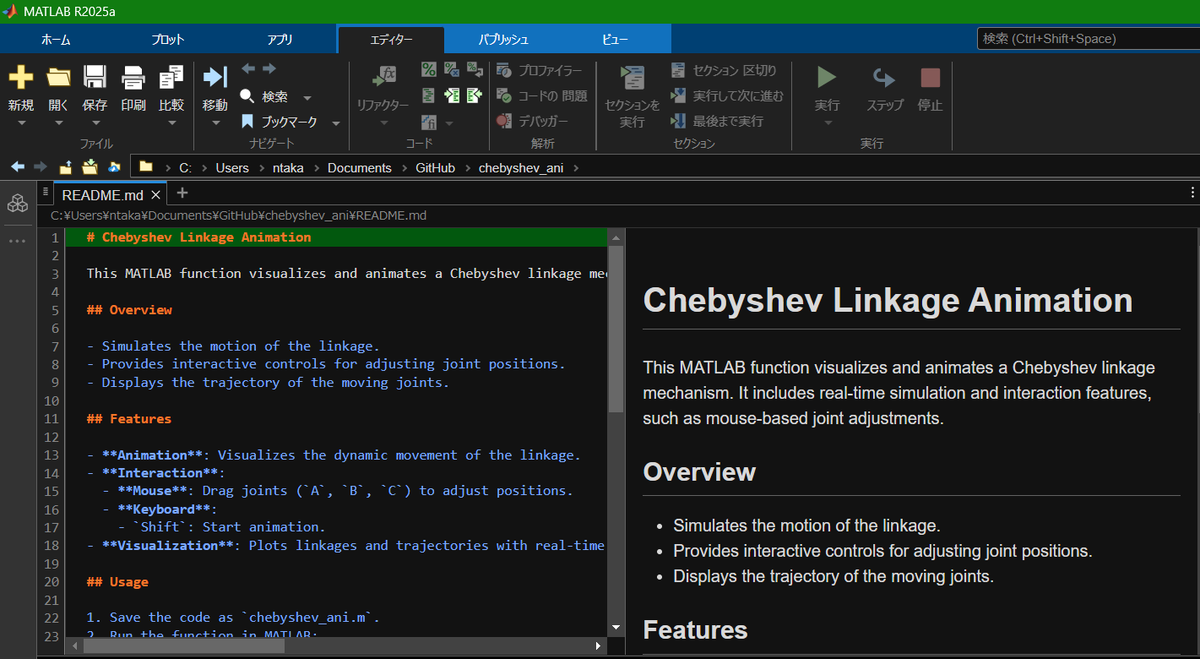
Task: Click the 検索 (Ctrl+Shift+Space) search field
Action: [1088, 38]
